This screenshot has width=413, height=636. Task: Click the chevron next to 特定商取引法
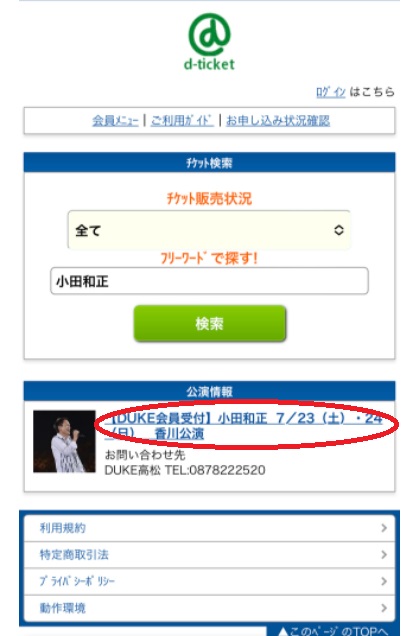click(x=384, y=555)
